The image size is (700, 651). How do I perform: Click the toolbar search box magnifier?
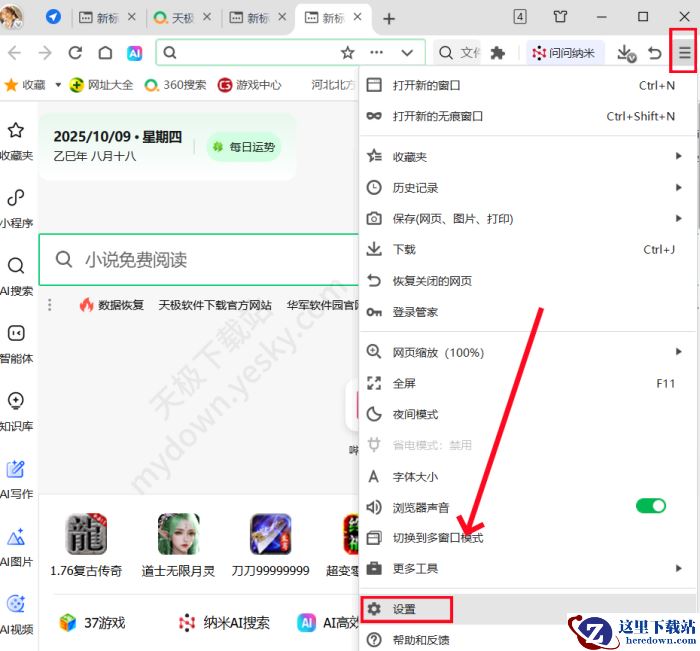coord(445,53)
